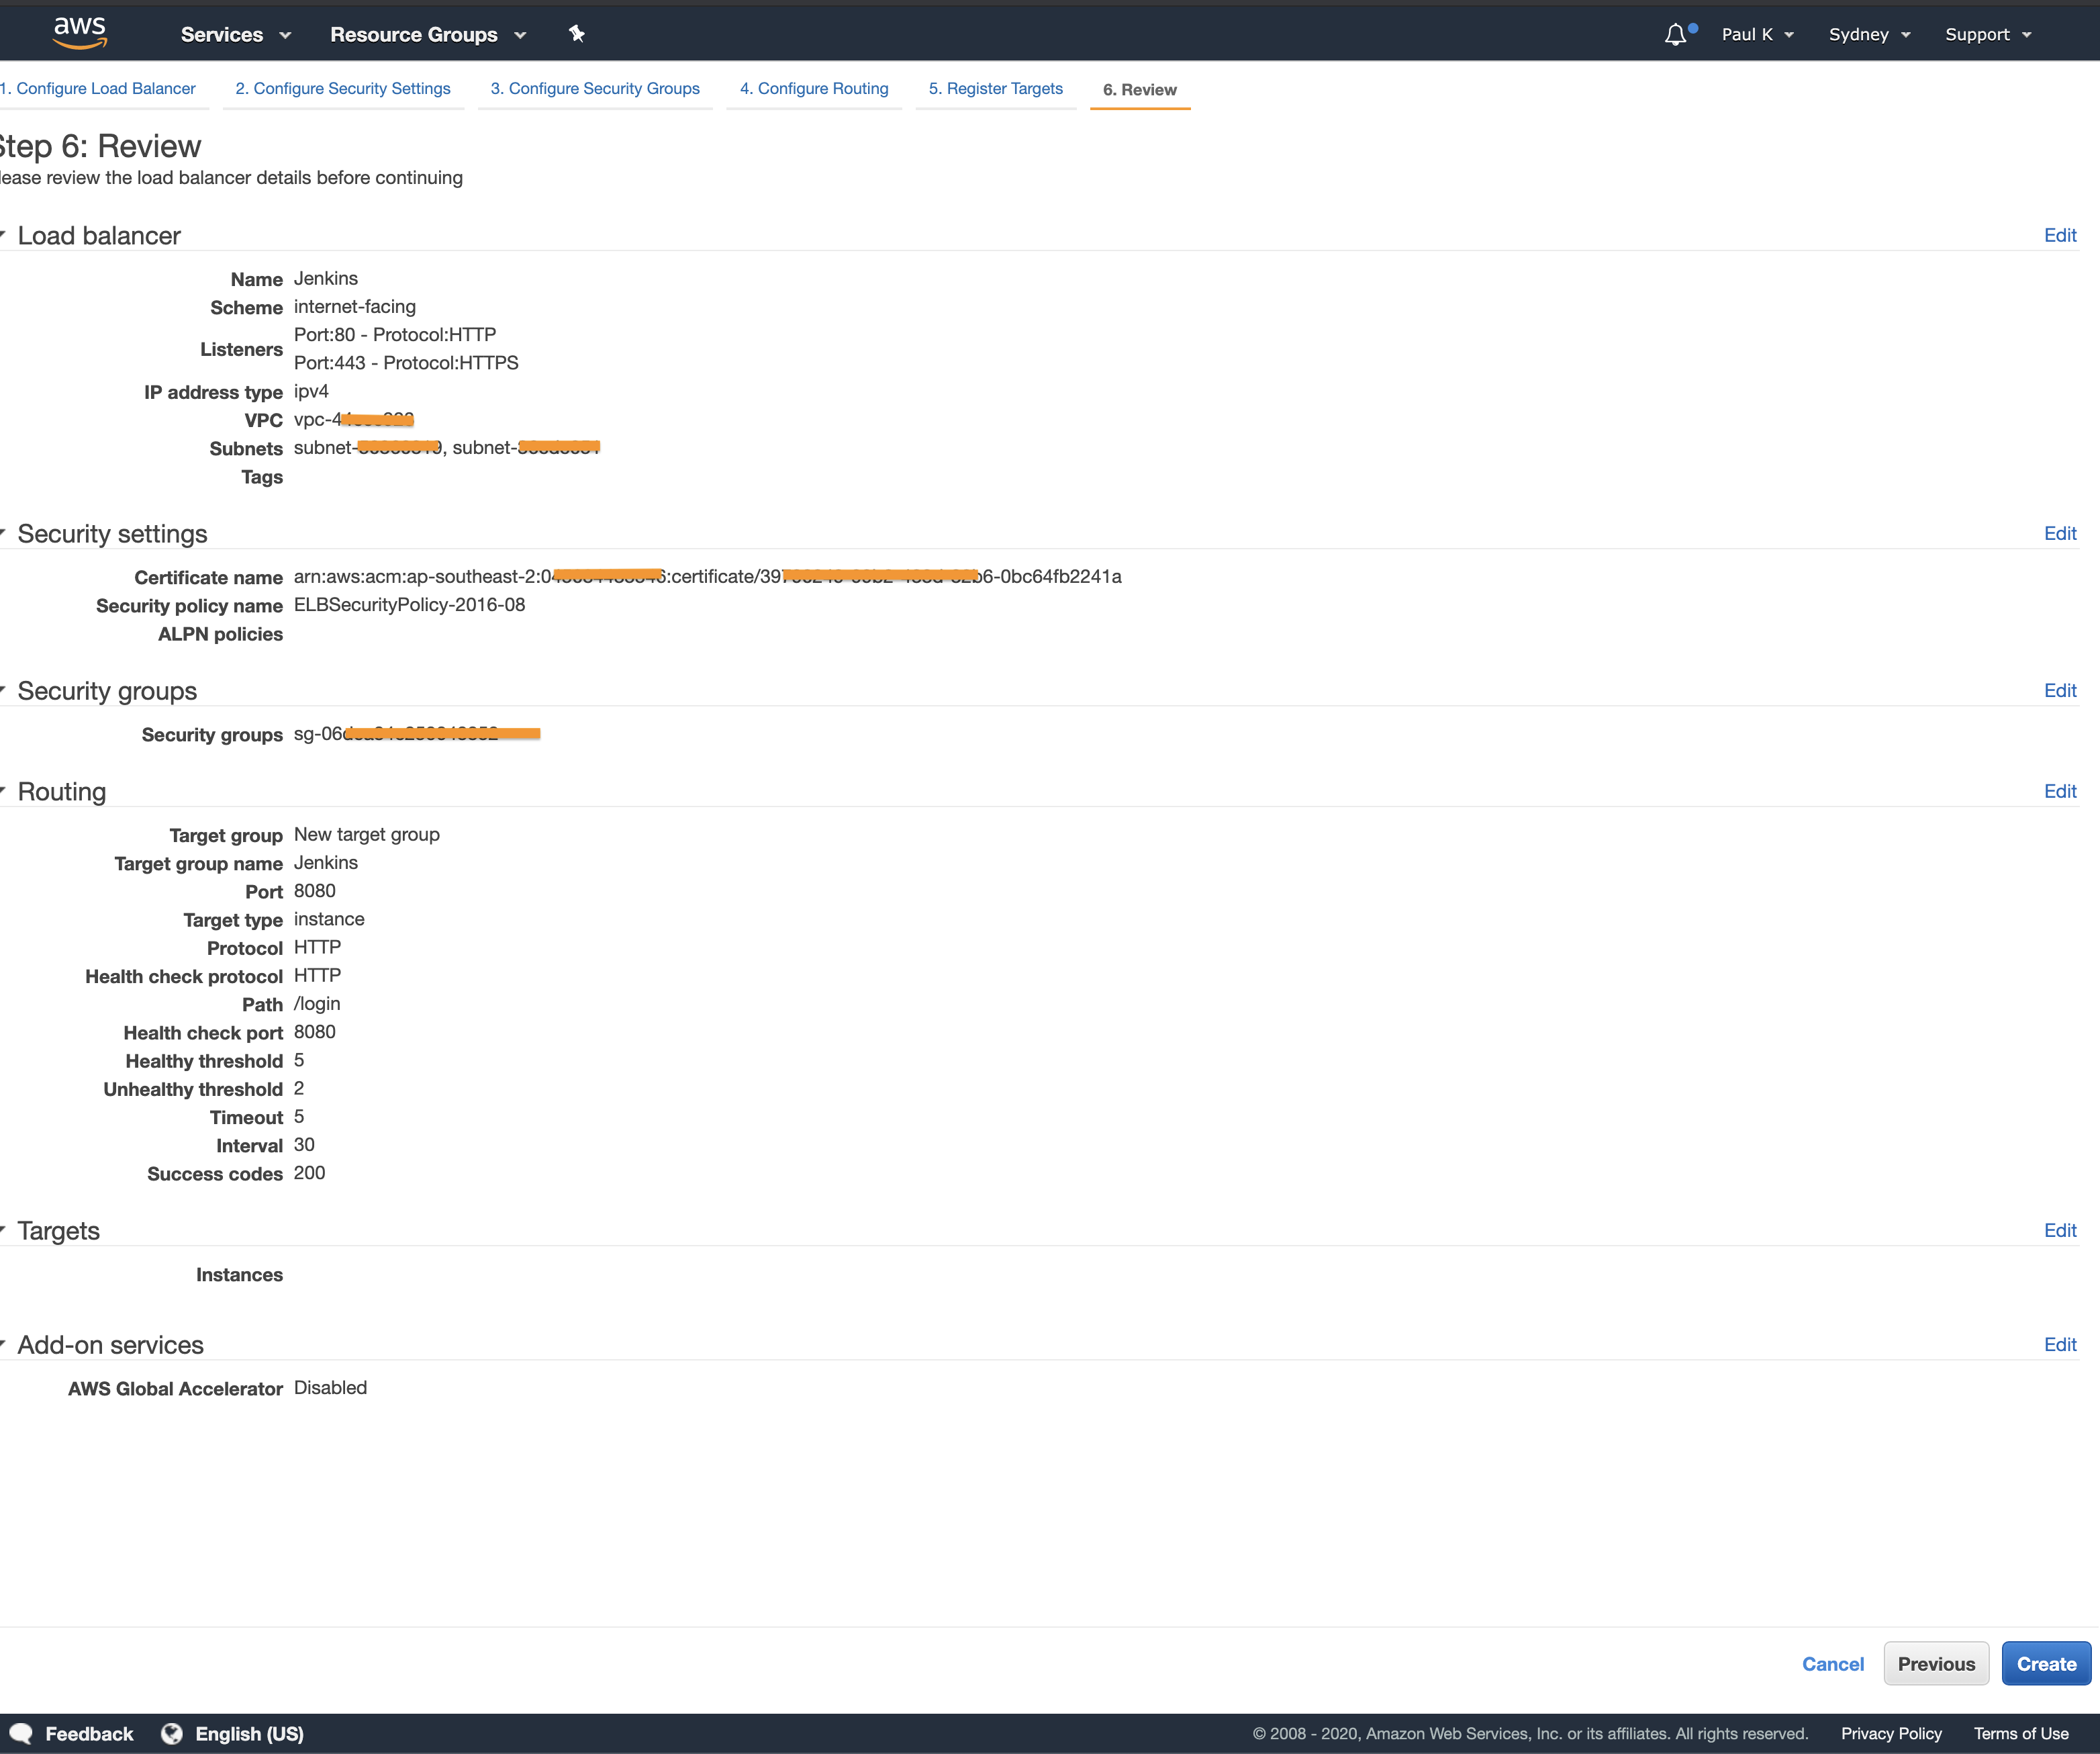Collapse the Load balancer section
Image resolution: width=2100 pixels, height=1754 pixels.
coord(4,234)
